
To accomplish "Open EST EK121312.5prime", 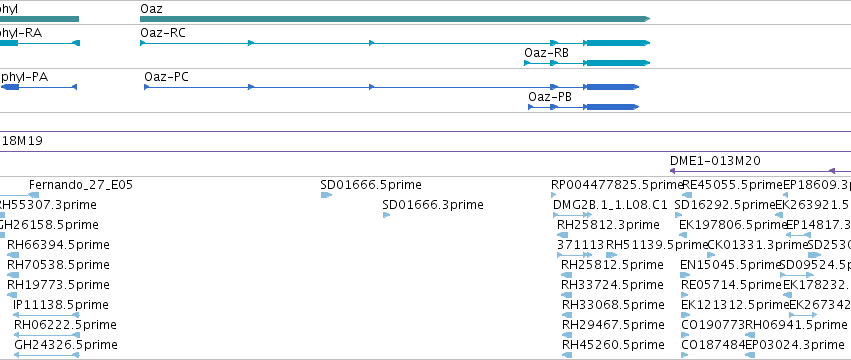I will pyautogui.click(x=734, y=305).
